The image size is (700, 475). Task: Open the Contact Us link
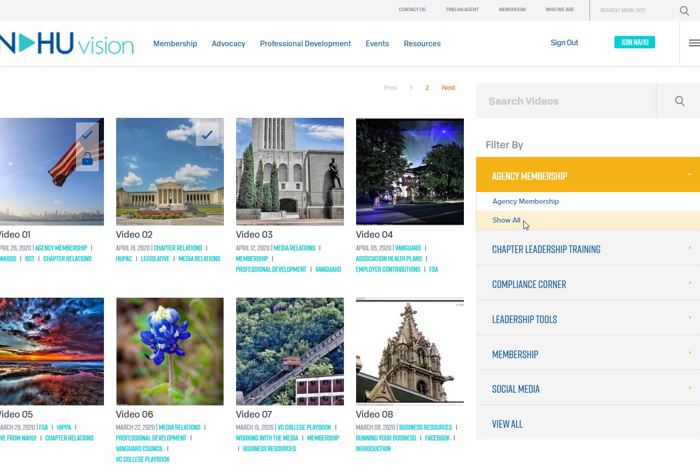point(412,9)
